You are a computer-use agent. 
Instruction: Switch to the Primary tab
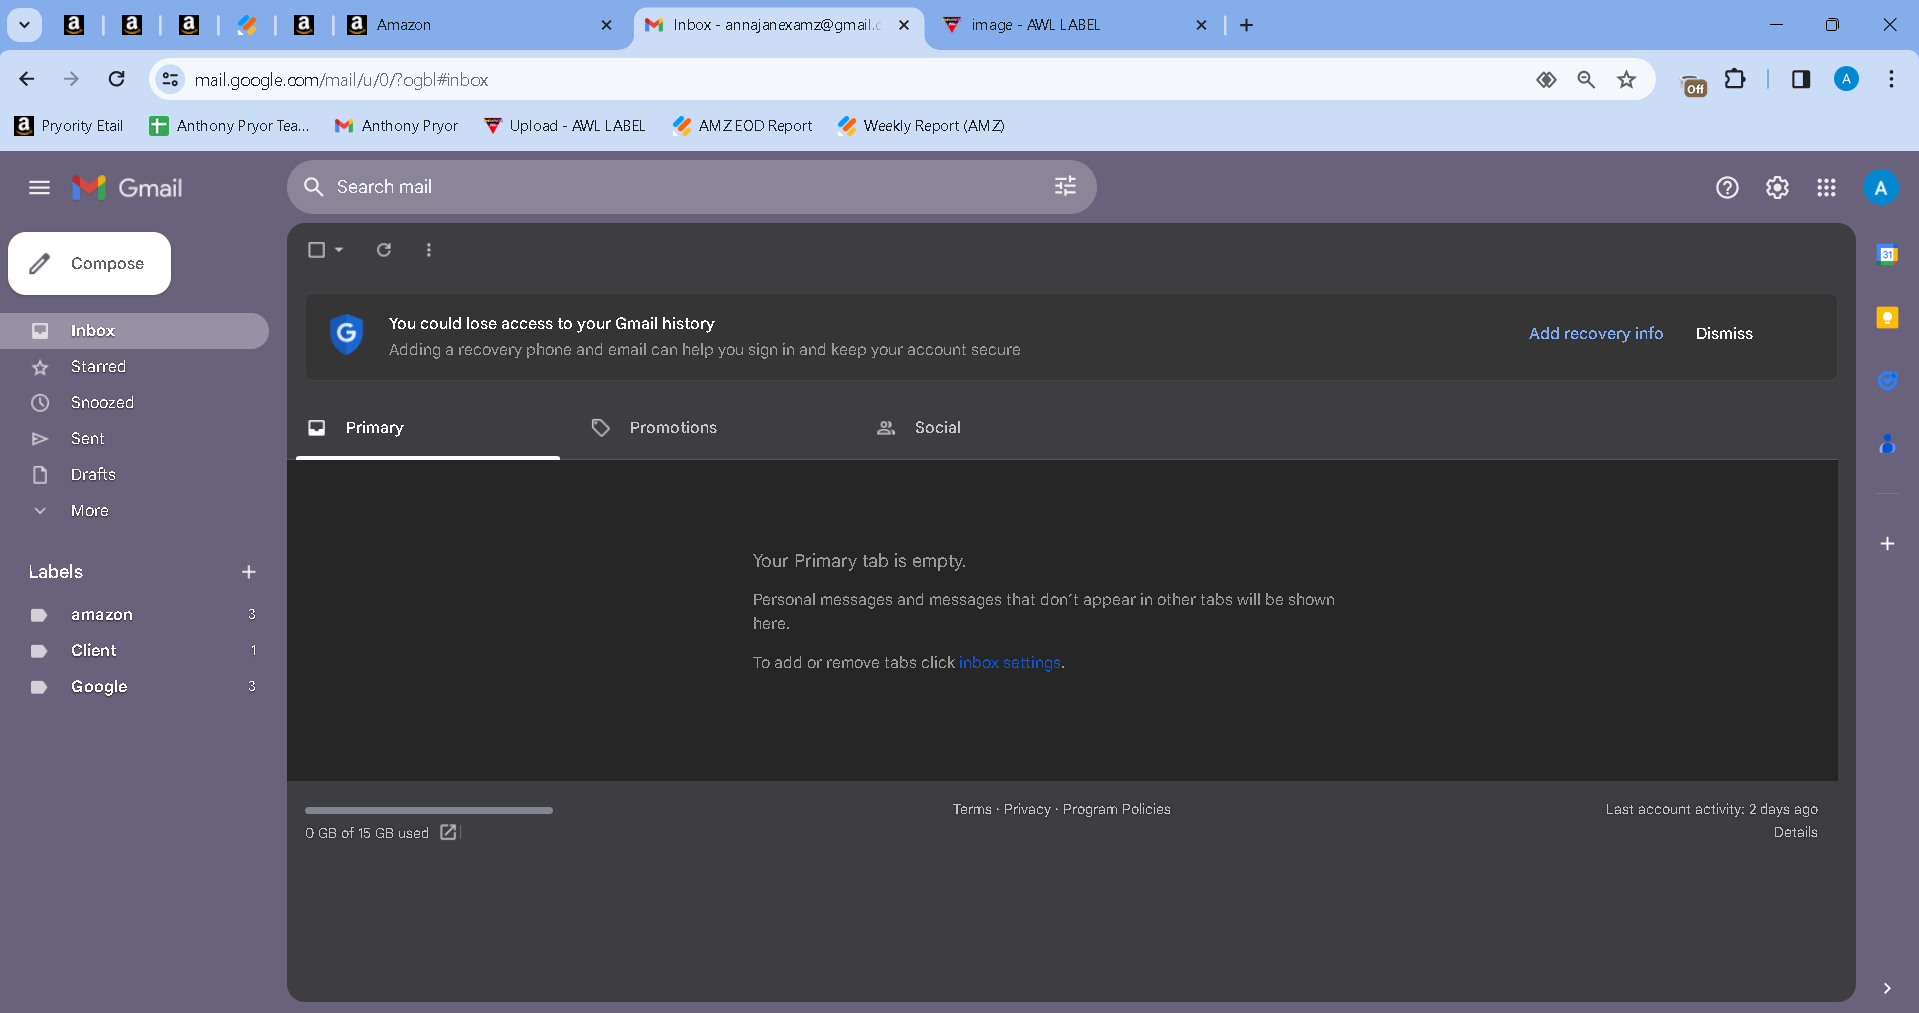tap(428, 427)
